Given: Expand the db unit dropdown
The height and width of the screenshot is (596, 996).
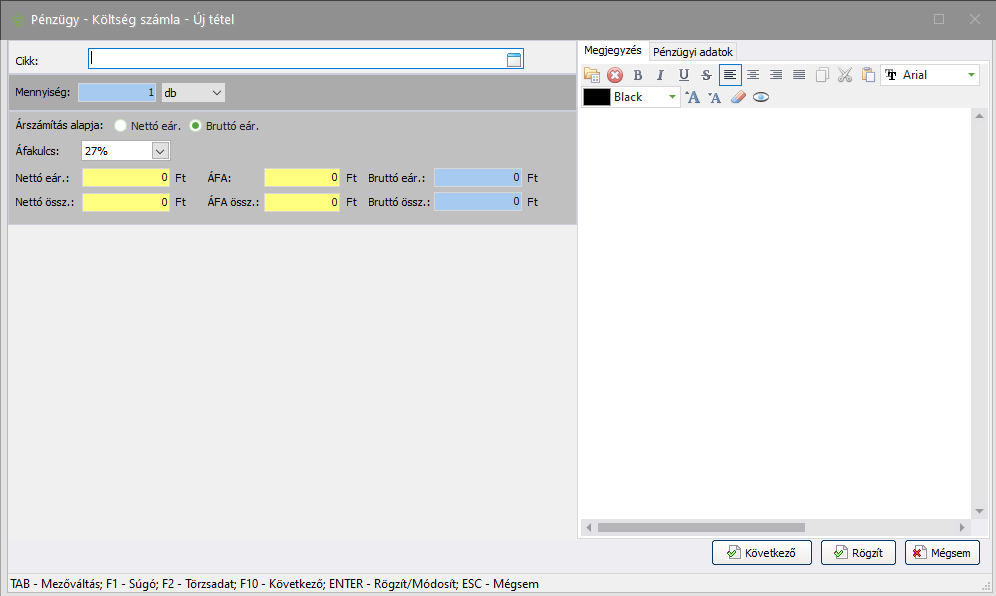Looking at the screenshot, I should (217, 92).
